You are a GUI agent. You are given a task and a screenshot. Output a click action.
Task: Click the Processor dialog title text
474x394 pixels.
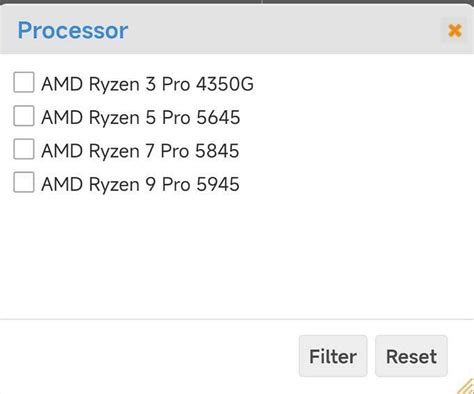point(73,31)
